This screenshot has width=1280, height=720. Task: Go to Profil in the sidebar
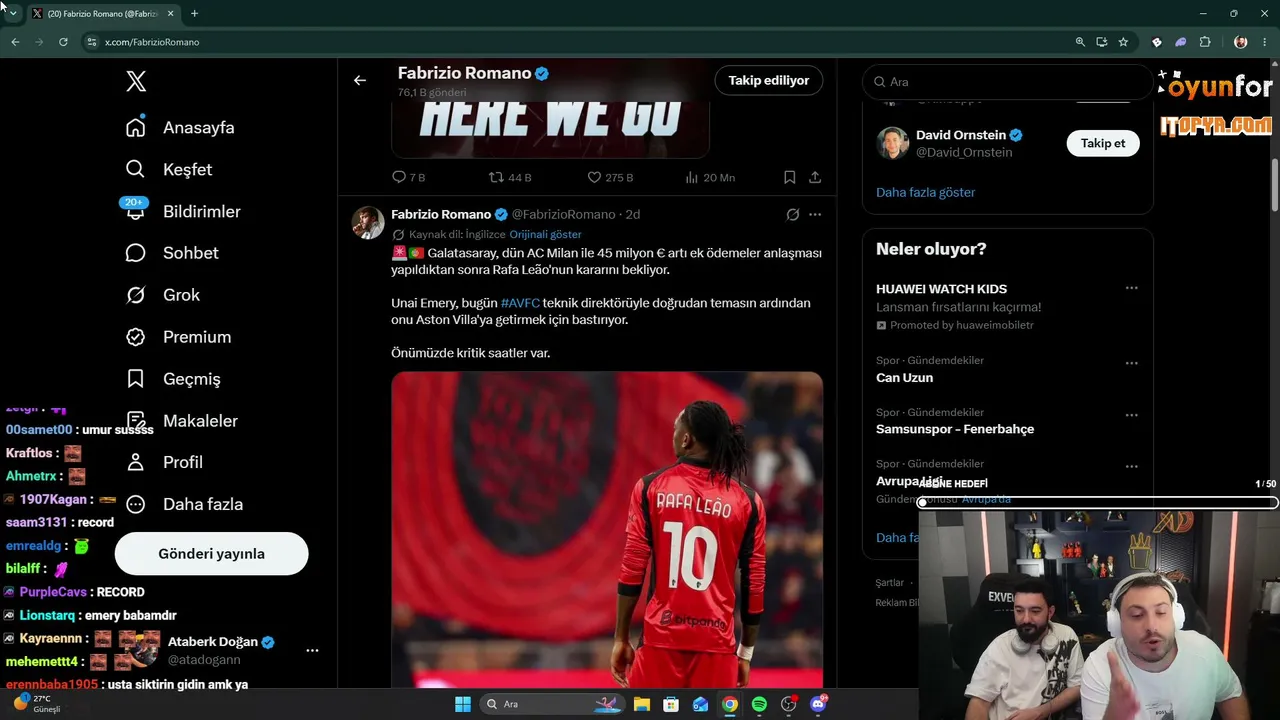pos(164,462)
